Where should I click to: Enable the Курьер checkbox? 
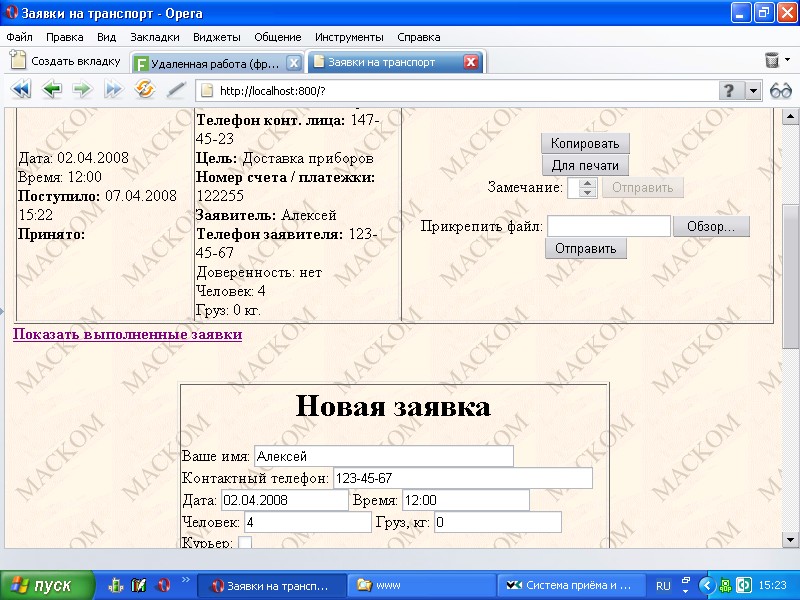point(243,543)
